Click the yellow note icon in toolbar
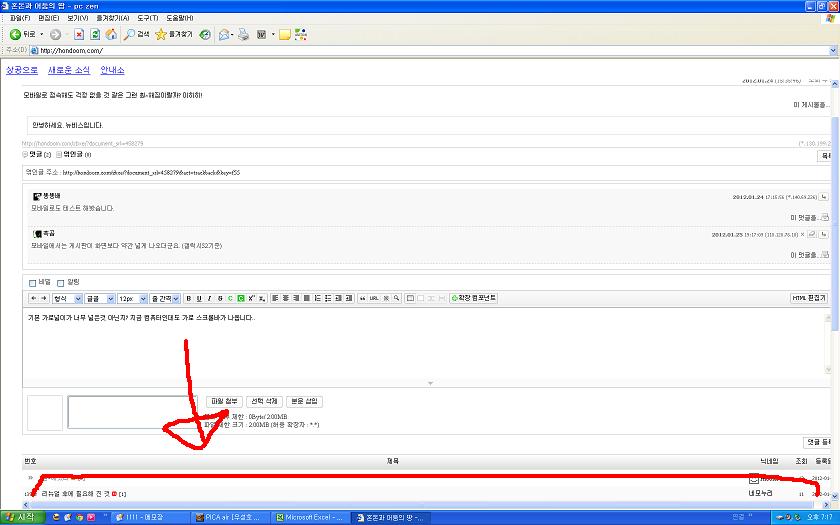This screenshot has height=525, width=840. point(284,34)
